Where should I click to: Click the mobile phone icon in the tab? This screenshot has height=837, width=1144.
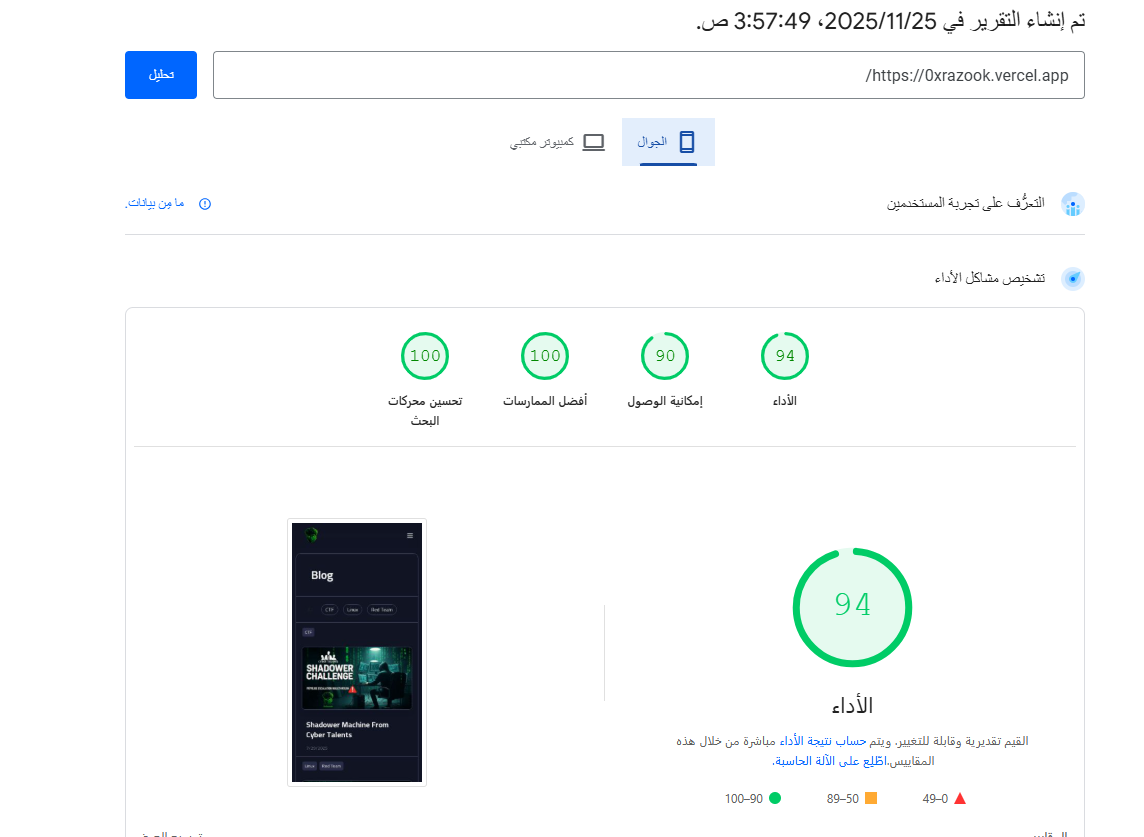687,142
